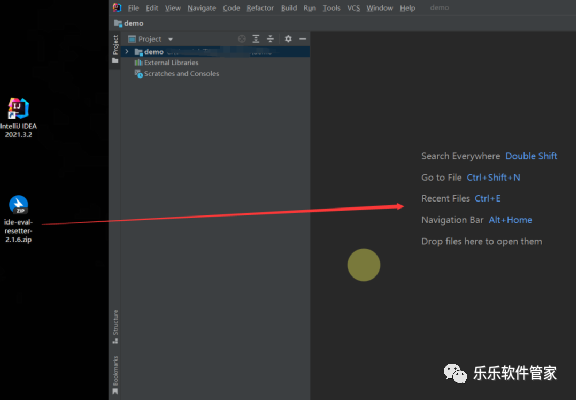The height and width of the screenshot is (400, 576).
Task: Click the Select Opened File target icon
Action: [x=241, y=39]
